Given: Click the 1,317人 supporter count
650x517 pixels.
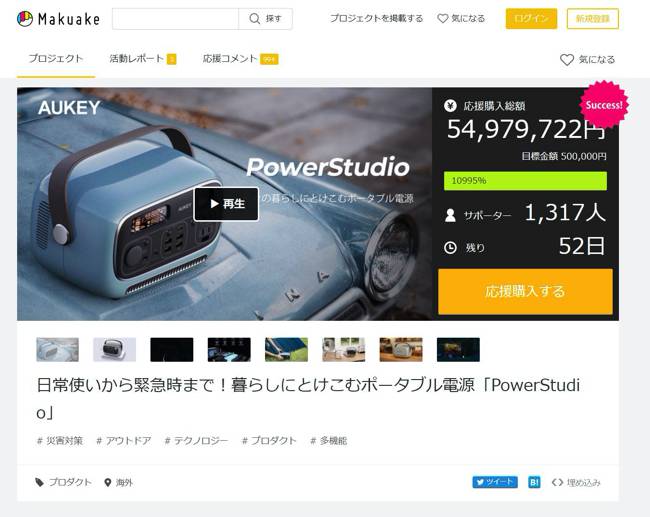Looking at the screenshot, I should click(565, 213).
